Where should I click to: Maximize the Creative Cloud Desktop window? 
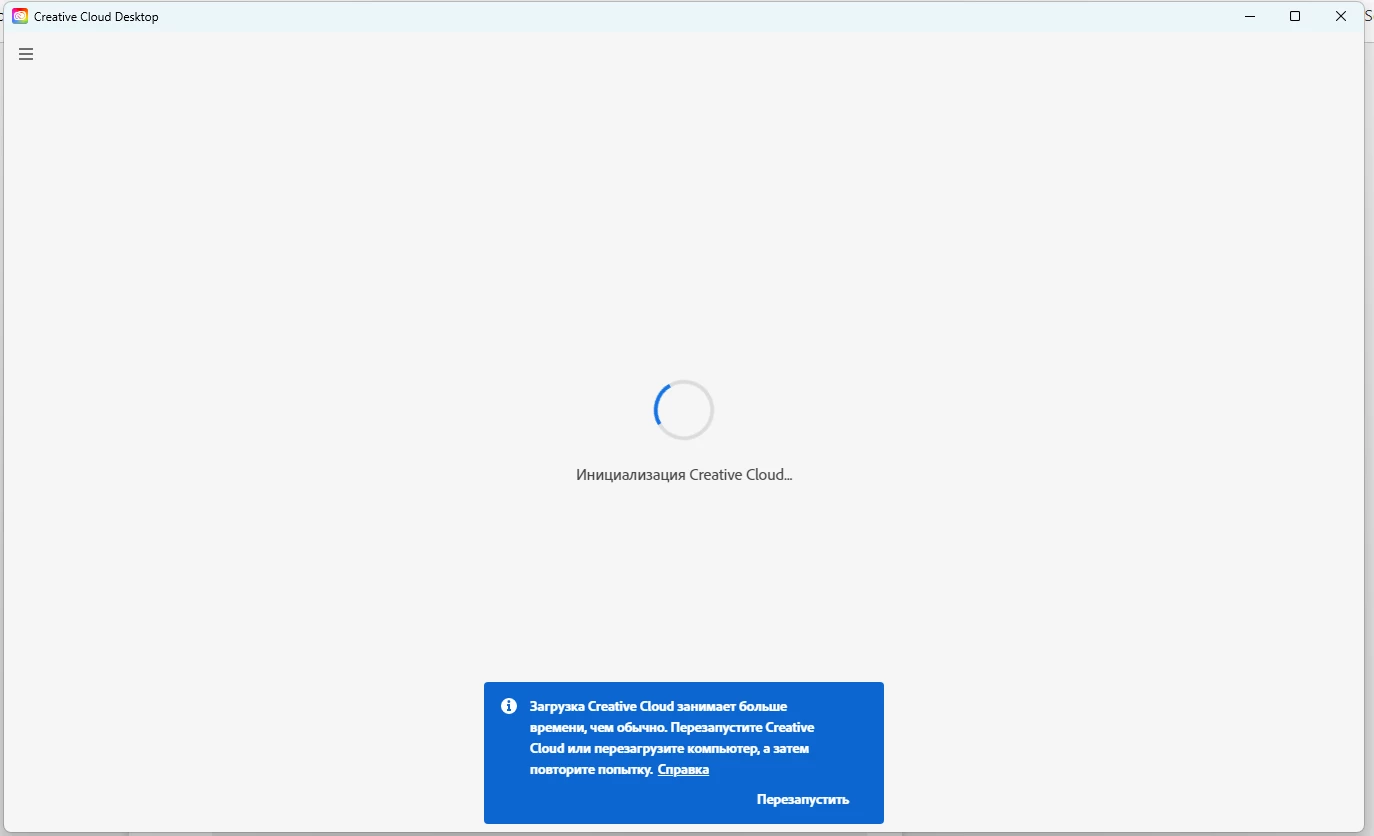1295,16
